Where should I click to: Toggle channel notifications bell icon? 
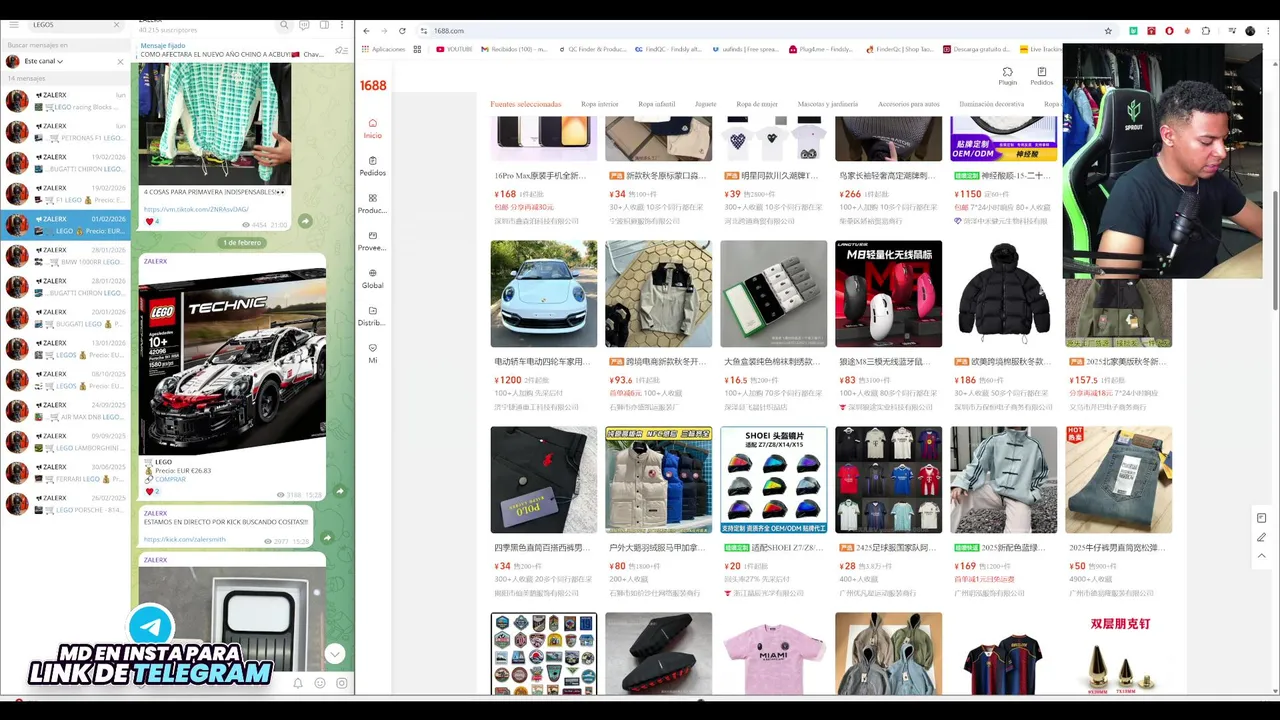tap(297, 683)
